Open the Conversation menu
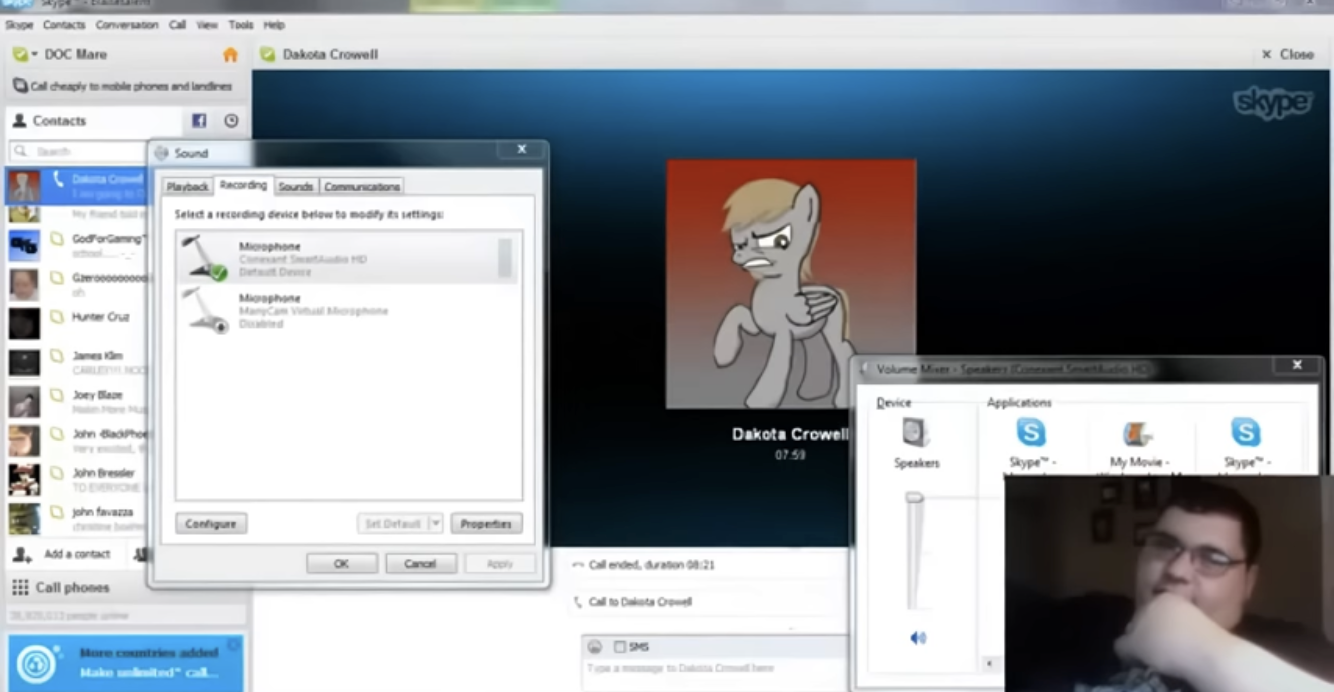The image size is (1334, 692). (127, 25)
